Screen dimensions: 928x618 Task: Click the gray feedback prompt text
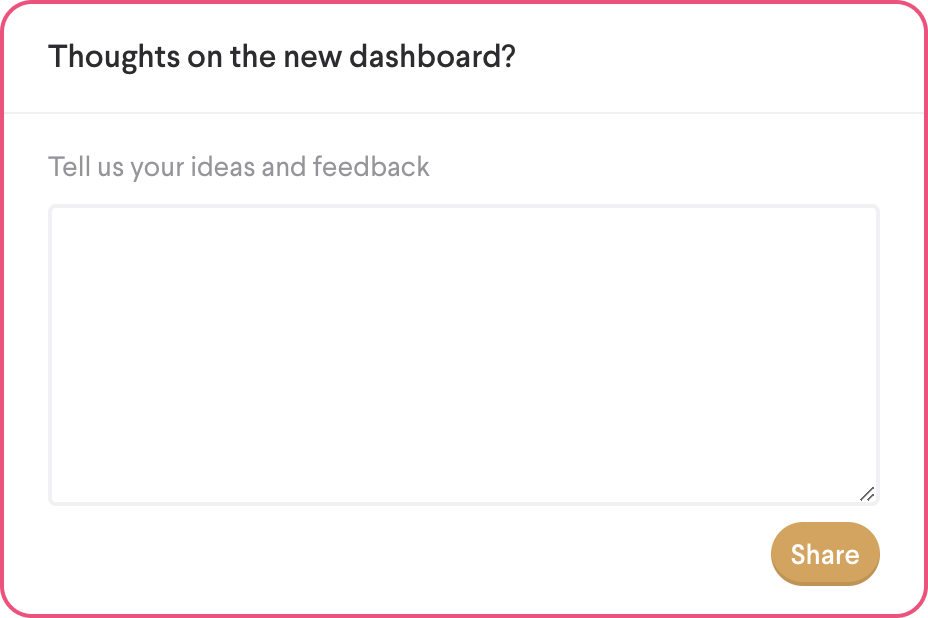[x=239, y=166]
